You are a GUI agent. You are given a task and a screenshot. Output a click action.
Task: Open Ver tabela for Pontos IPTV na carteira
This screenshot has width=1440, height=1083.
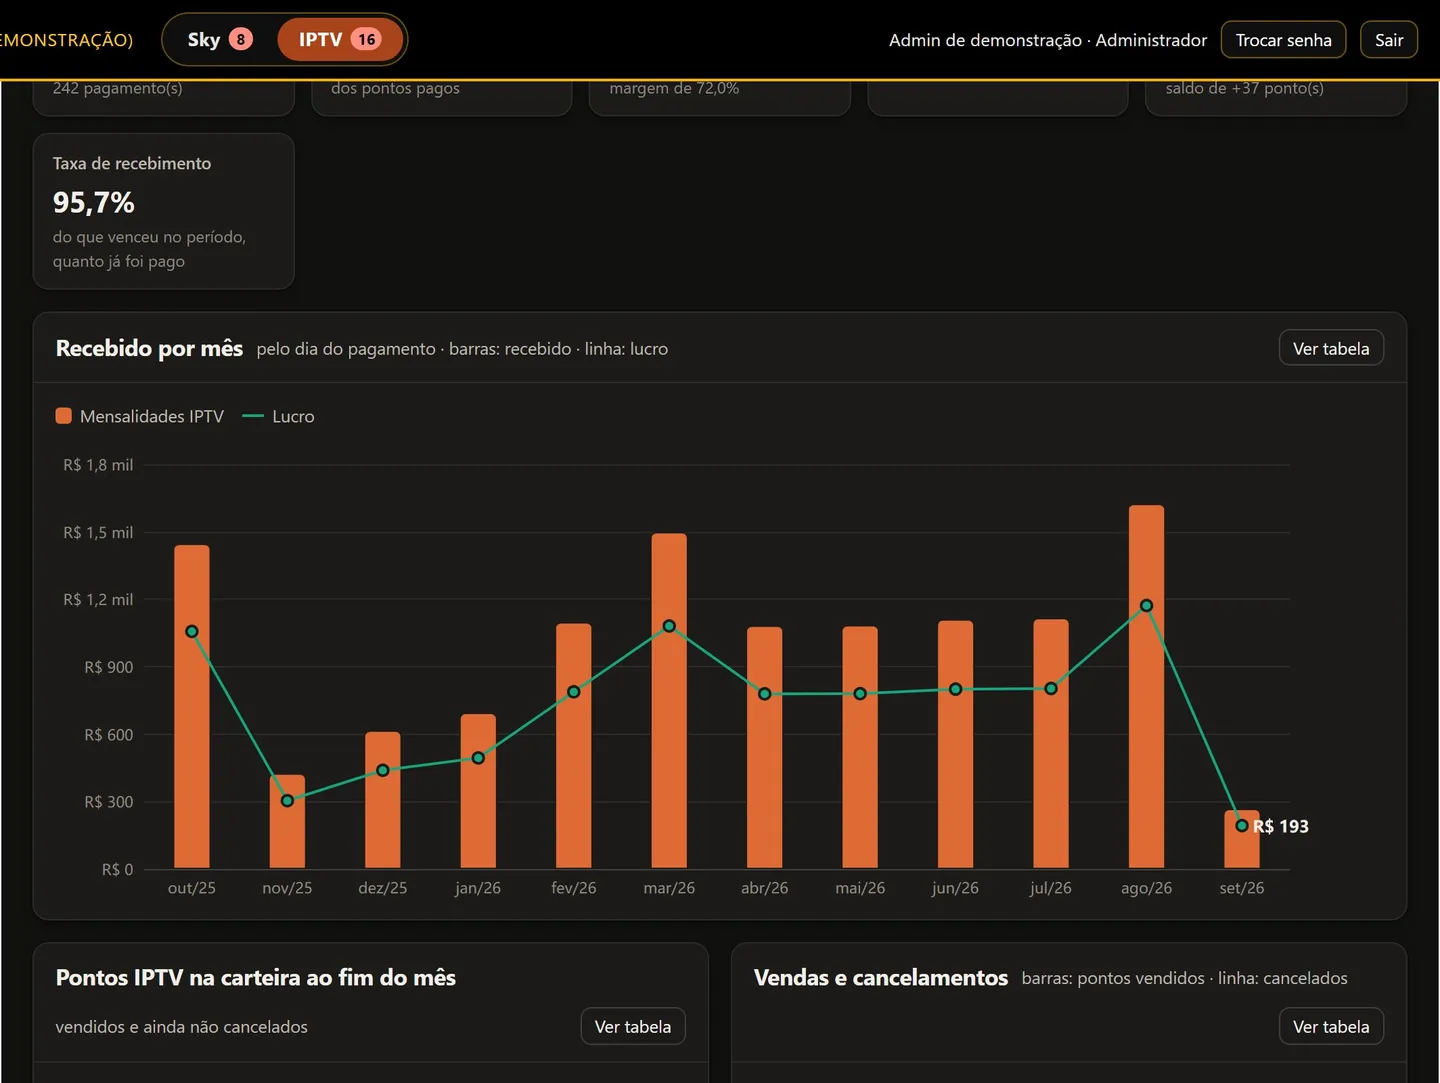tap(633, 1026)
